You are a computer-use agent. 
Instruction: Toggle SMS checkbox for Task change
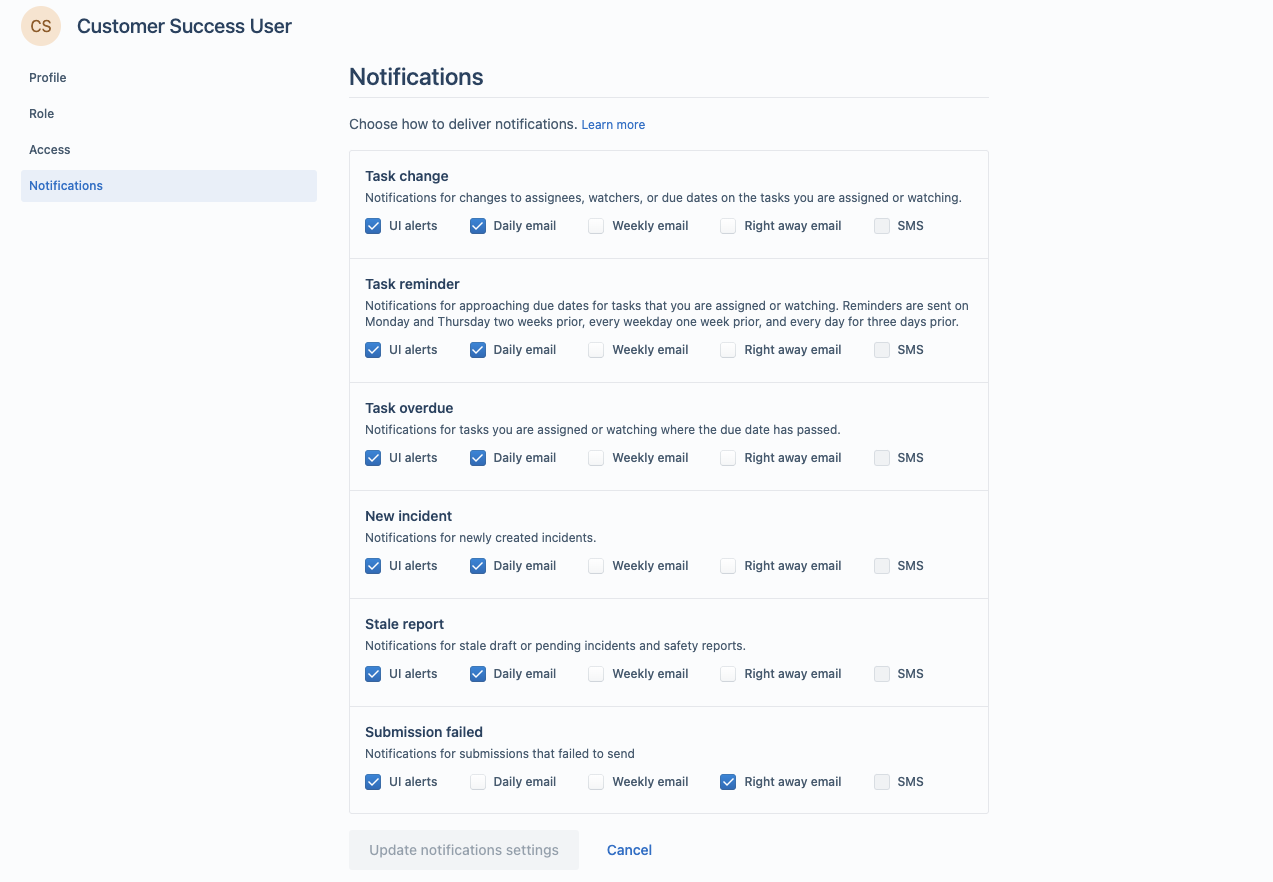(x=882, y=226)
